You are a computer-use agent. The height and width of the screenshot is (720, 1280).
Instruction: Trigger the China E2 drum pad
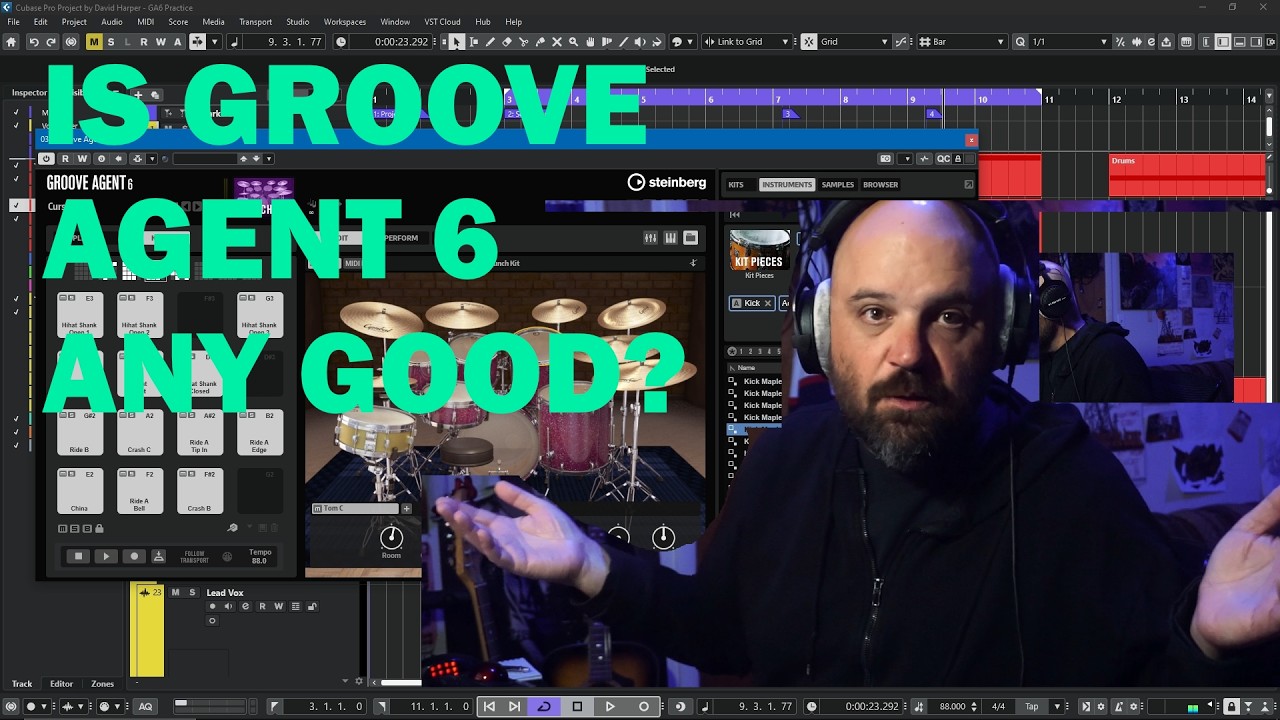tap(80, 491)
